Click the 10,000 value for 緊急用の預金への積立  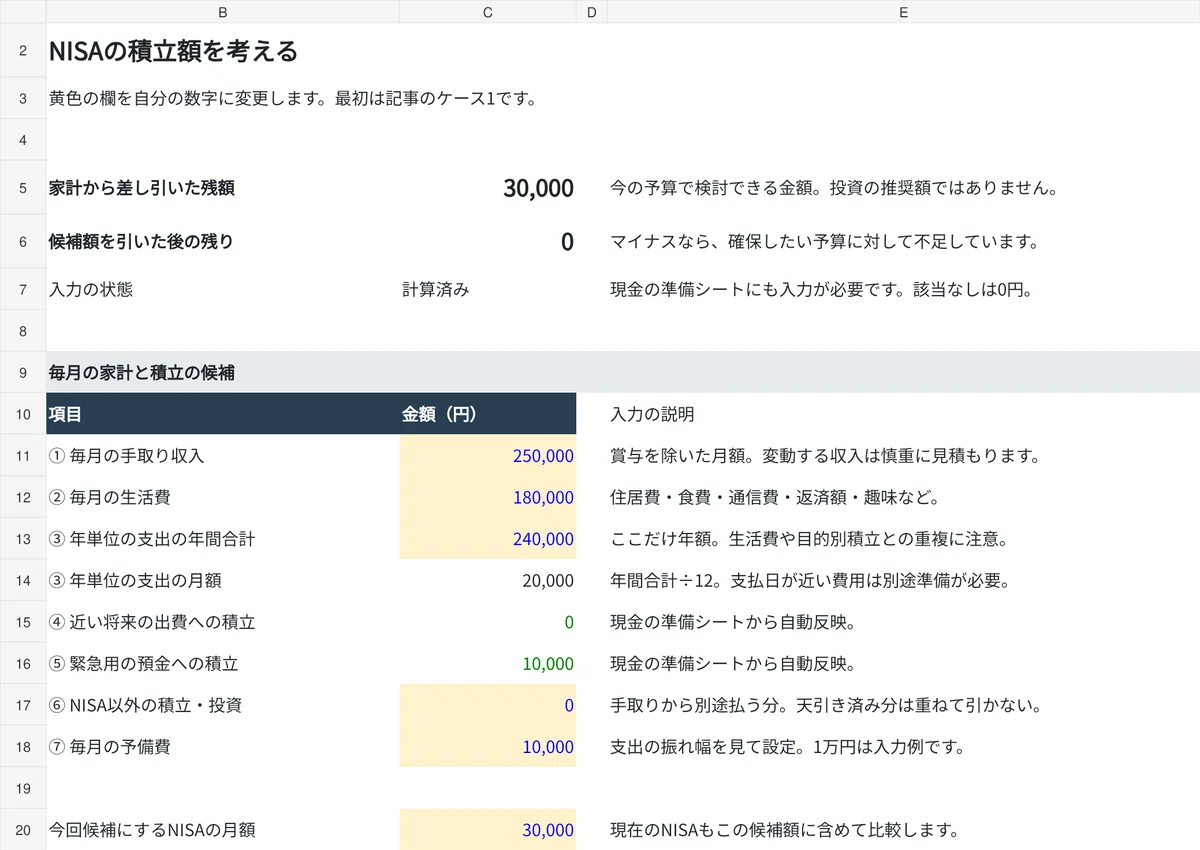coord(548,664)
